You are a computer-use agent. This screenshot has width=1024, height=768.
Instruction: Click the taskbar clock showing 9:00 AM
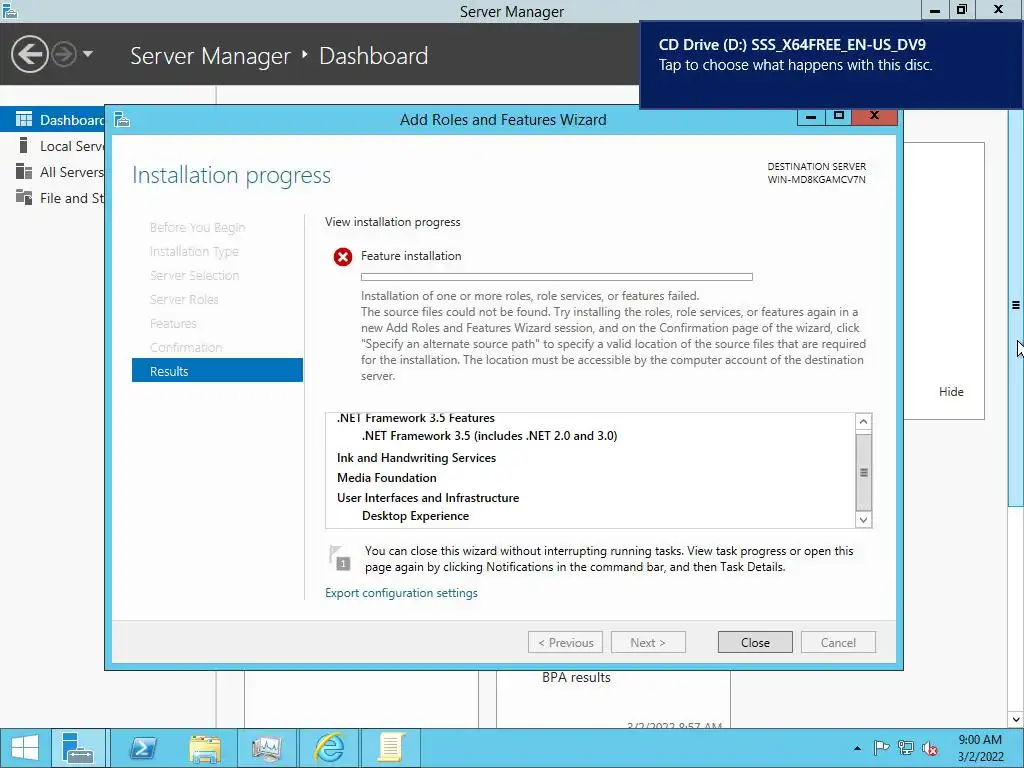[x=980, y=748]
